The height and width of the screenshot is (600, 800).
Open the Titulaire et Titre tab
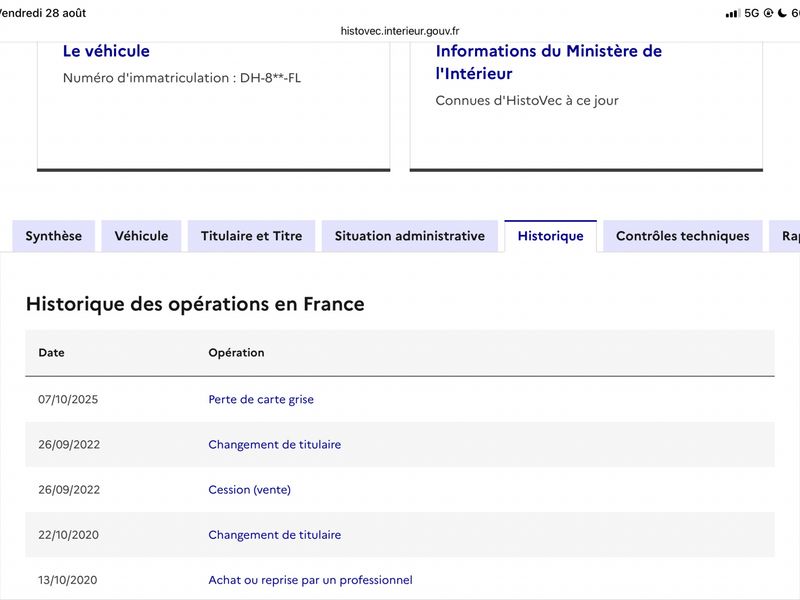(x=252, y=236)
